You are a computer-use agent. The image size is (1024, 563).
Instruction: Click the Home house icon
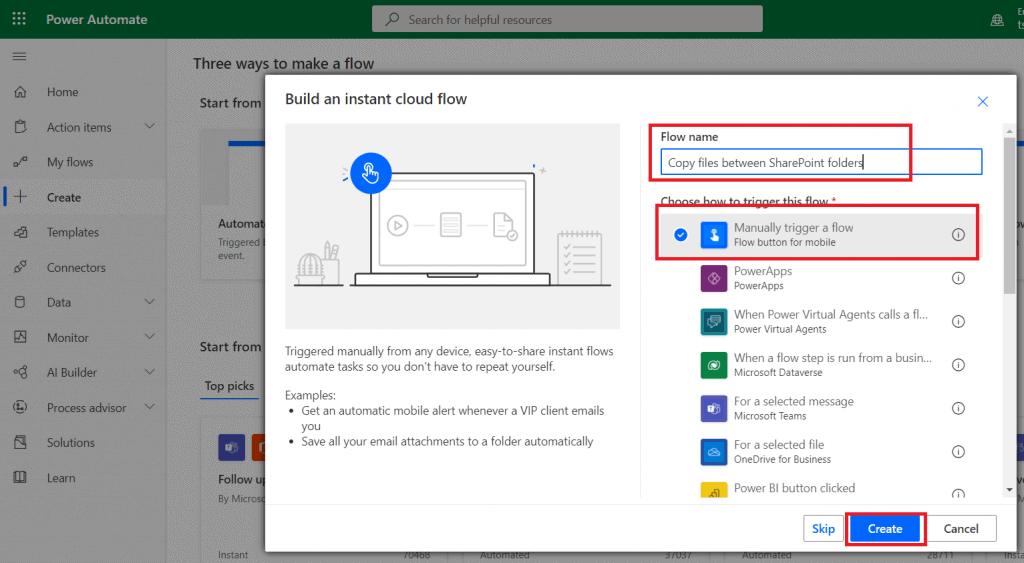pos(20,92)
